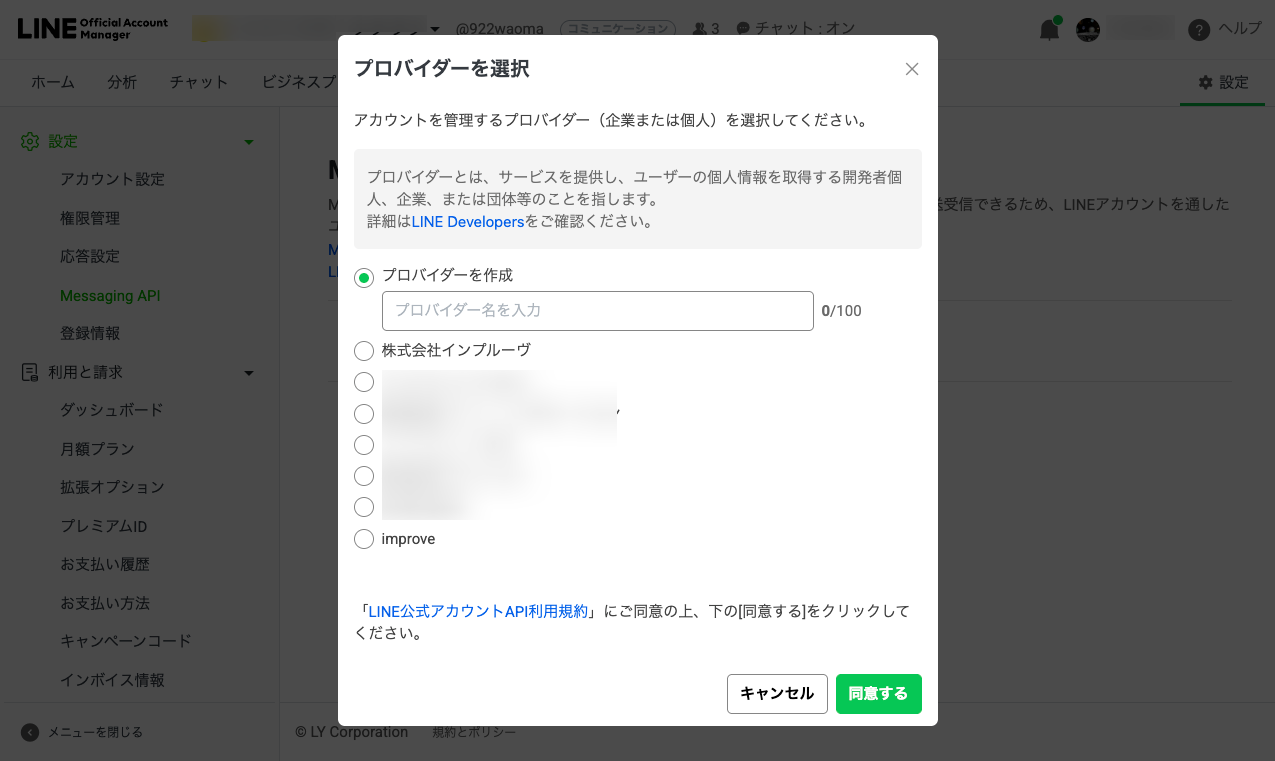Click the close menu arrow icon
Screen dimensions: 1275x761
coord(30,732)
